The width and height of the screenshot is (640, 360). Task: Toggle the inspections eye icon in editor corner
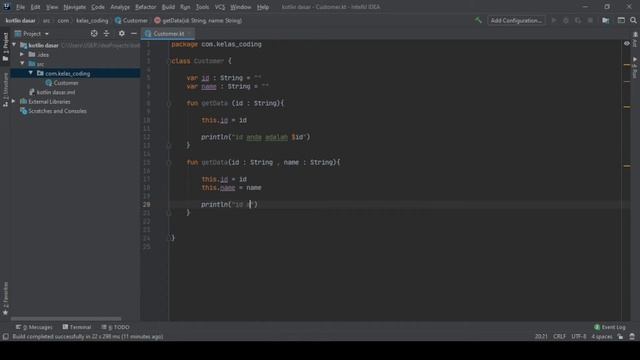[627, 44]
